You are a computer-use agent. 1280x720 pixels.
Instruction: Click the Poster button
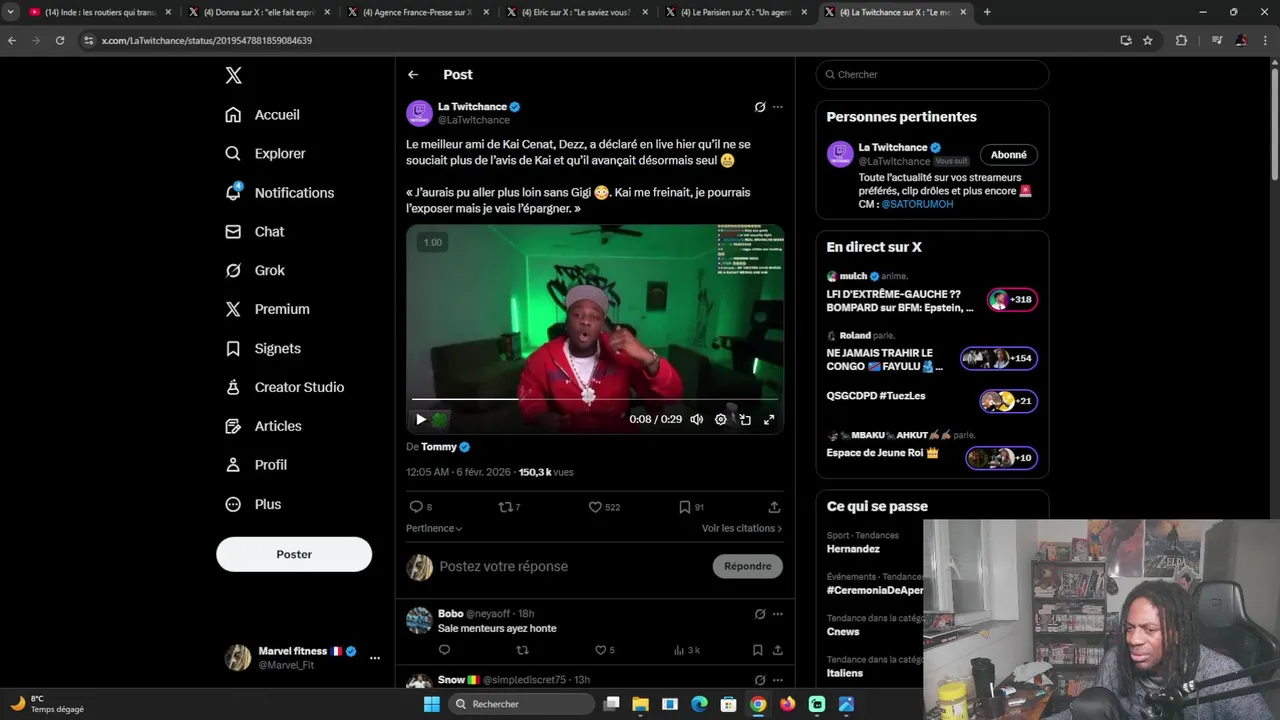pos(294,554)
